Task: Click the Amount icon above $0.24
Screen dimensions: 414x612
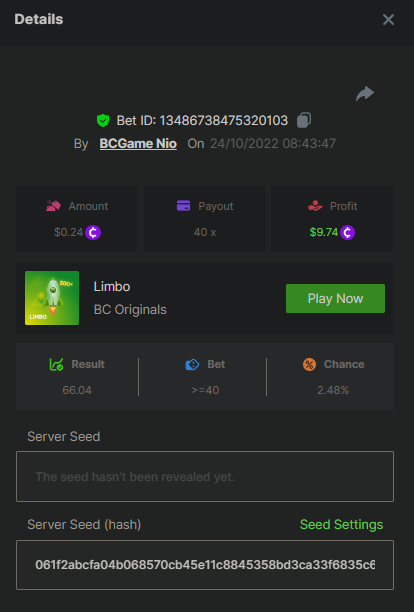Action: click(x=53, y=206)
